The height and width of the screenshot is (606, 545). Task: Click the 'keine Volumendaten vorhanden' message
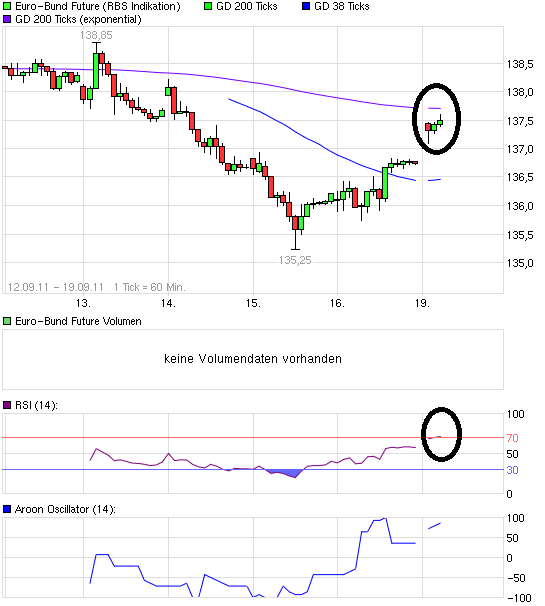tap(253, 359)
